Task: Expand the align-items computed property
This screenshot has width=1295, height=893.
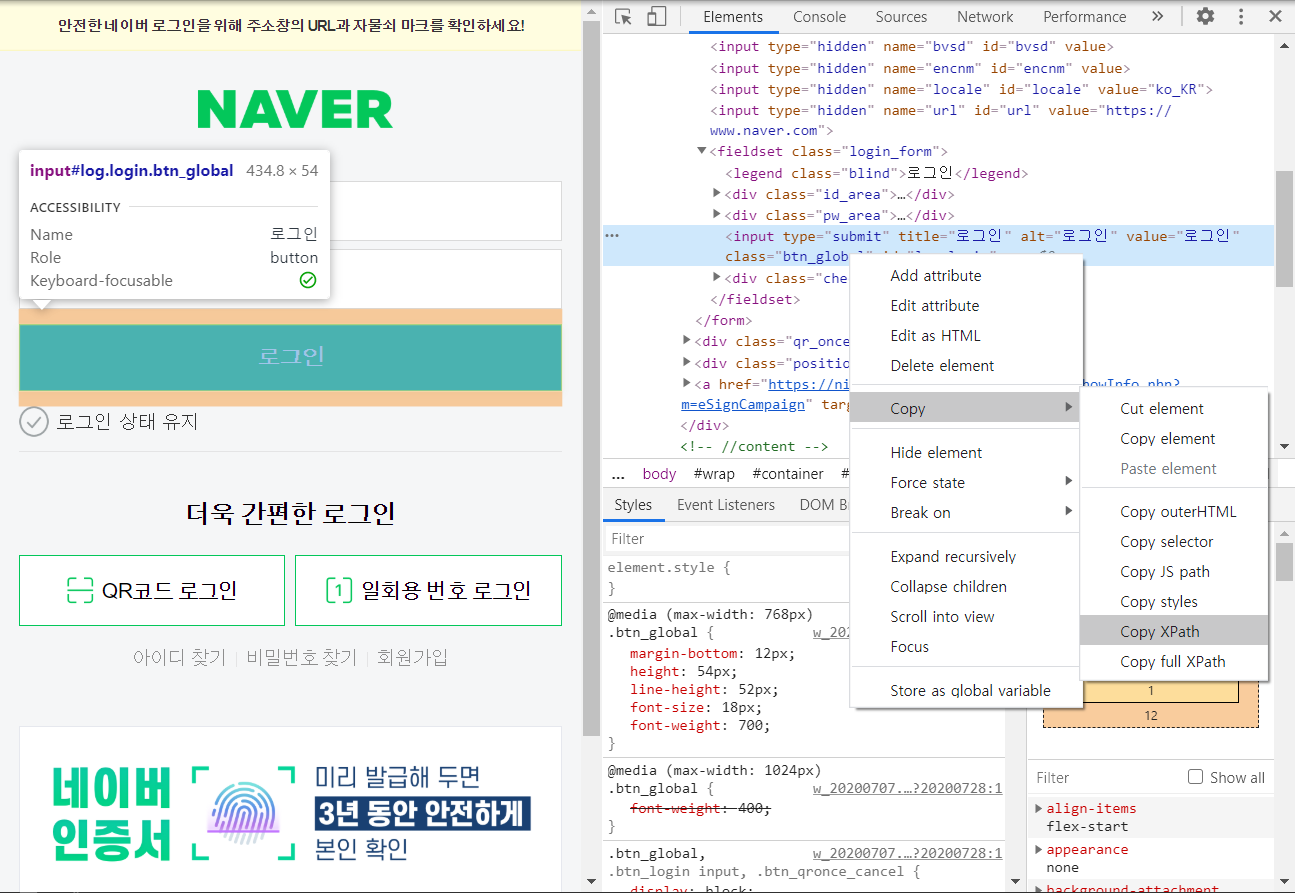Action: [1038, 808]
